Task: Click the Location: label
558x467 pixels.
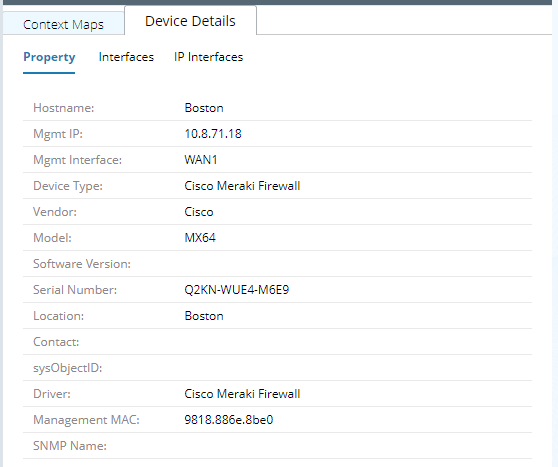Action: point(58,316)
